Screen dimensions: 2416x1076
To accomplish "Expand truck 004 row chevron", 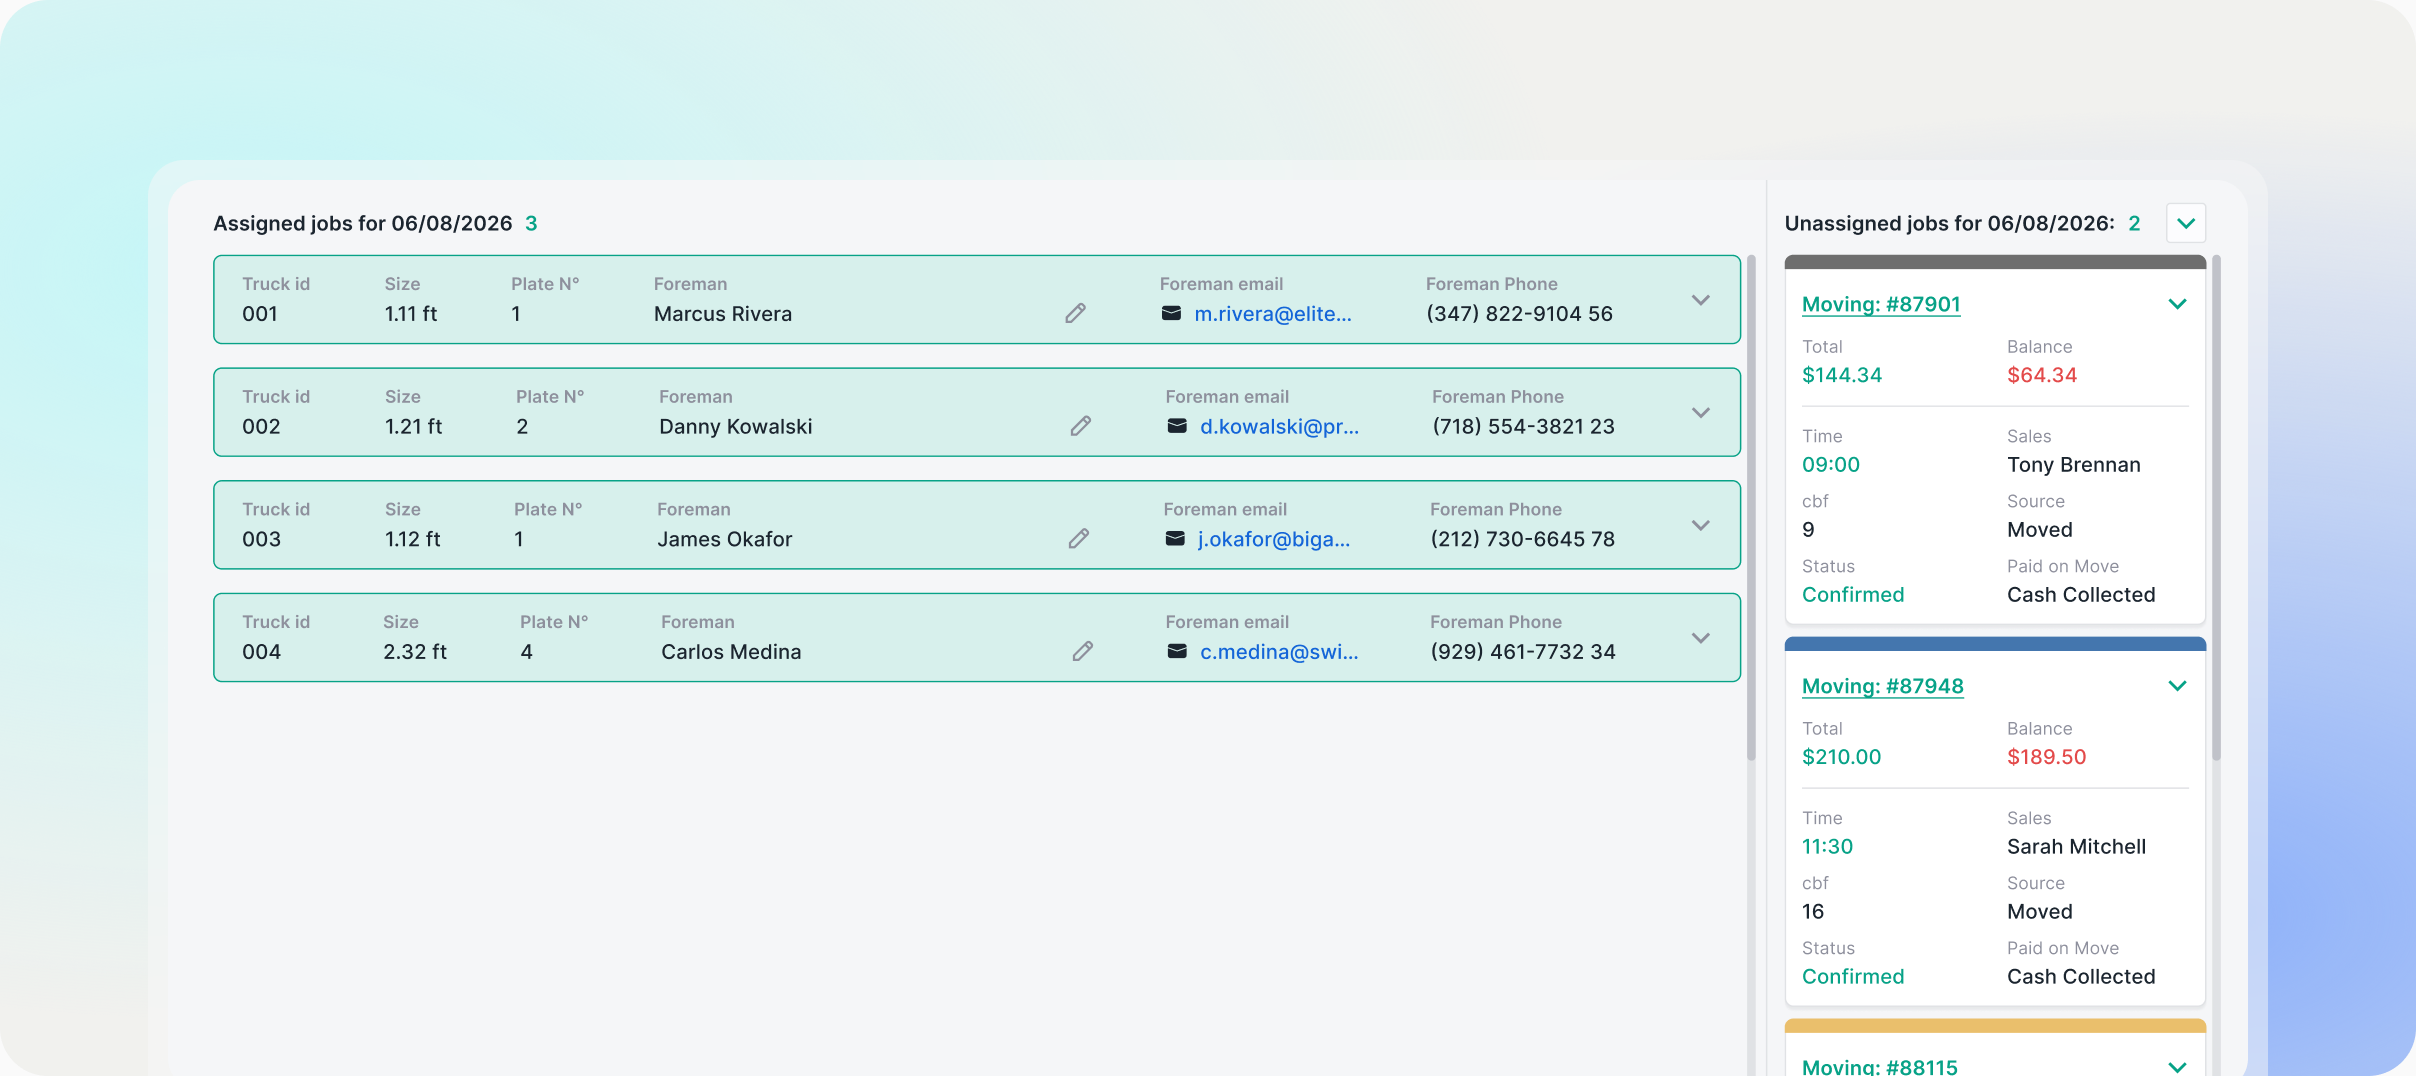I will (x=1700, y=637).
